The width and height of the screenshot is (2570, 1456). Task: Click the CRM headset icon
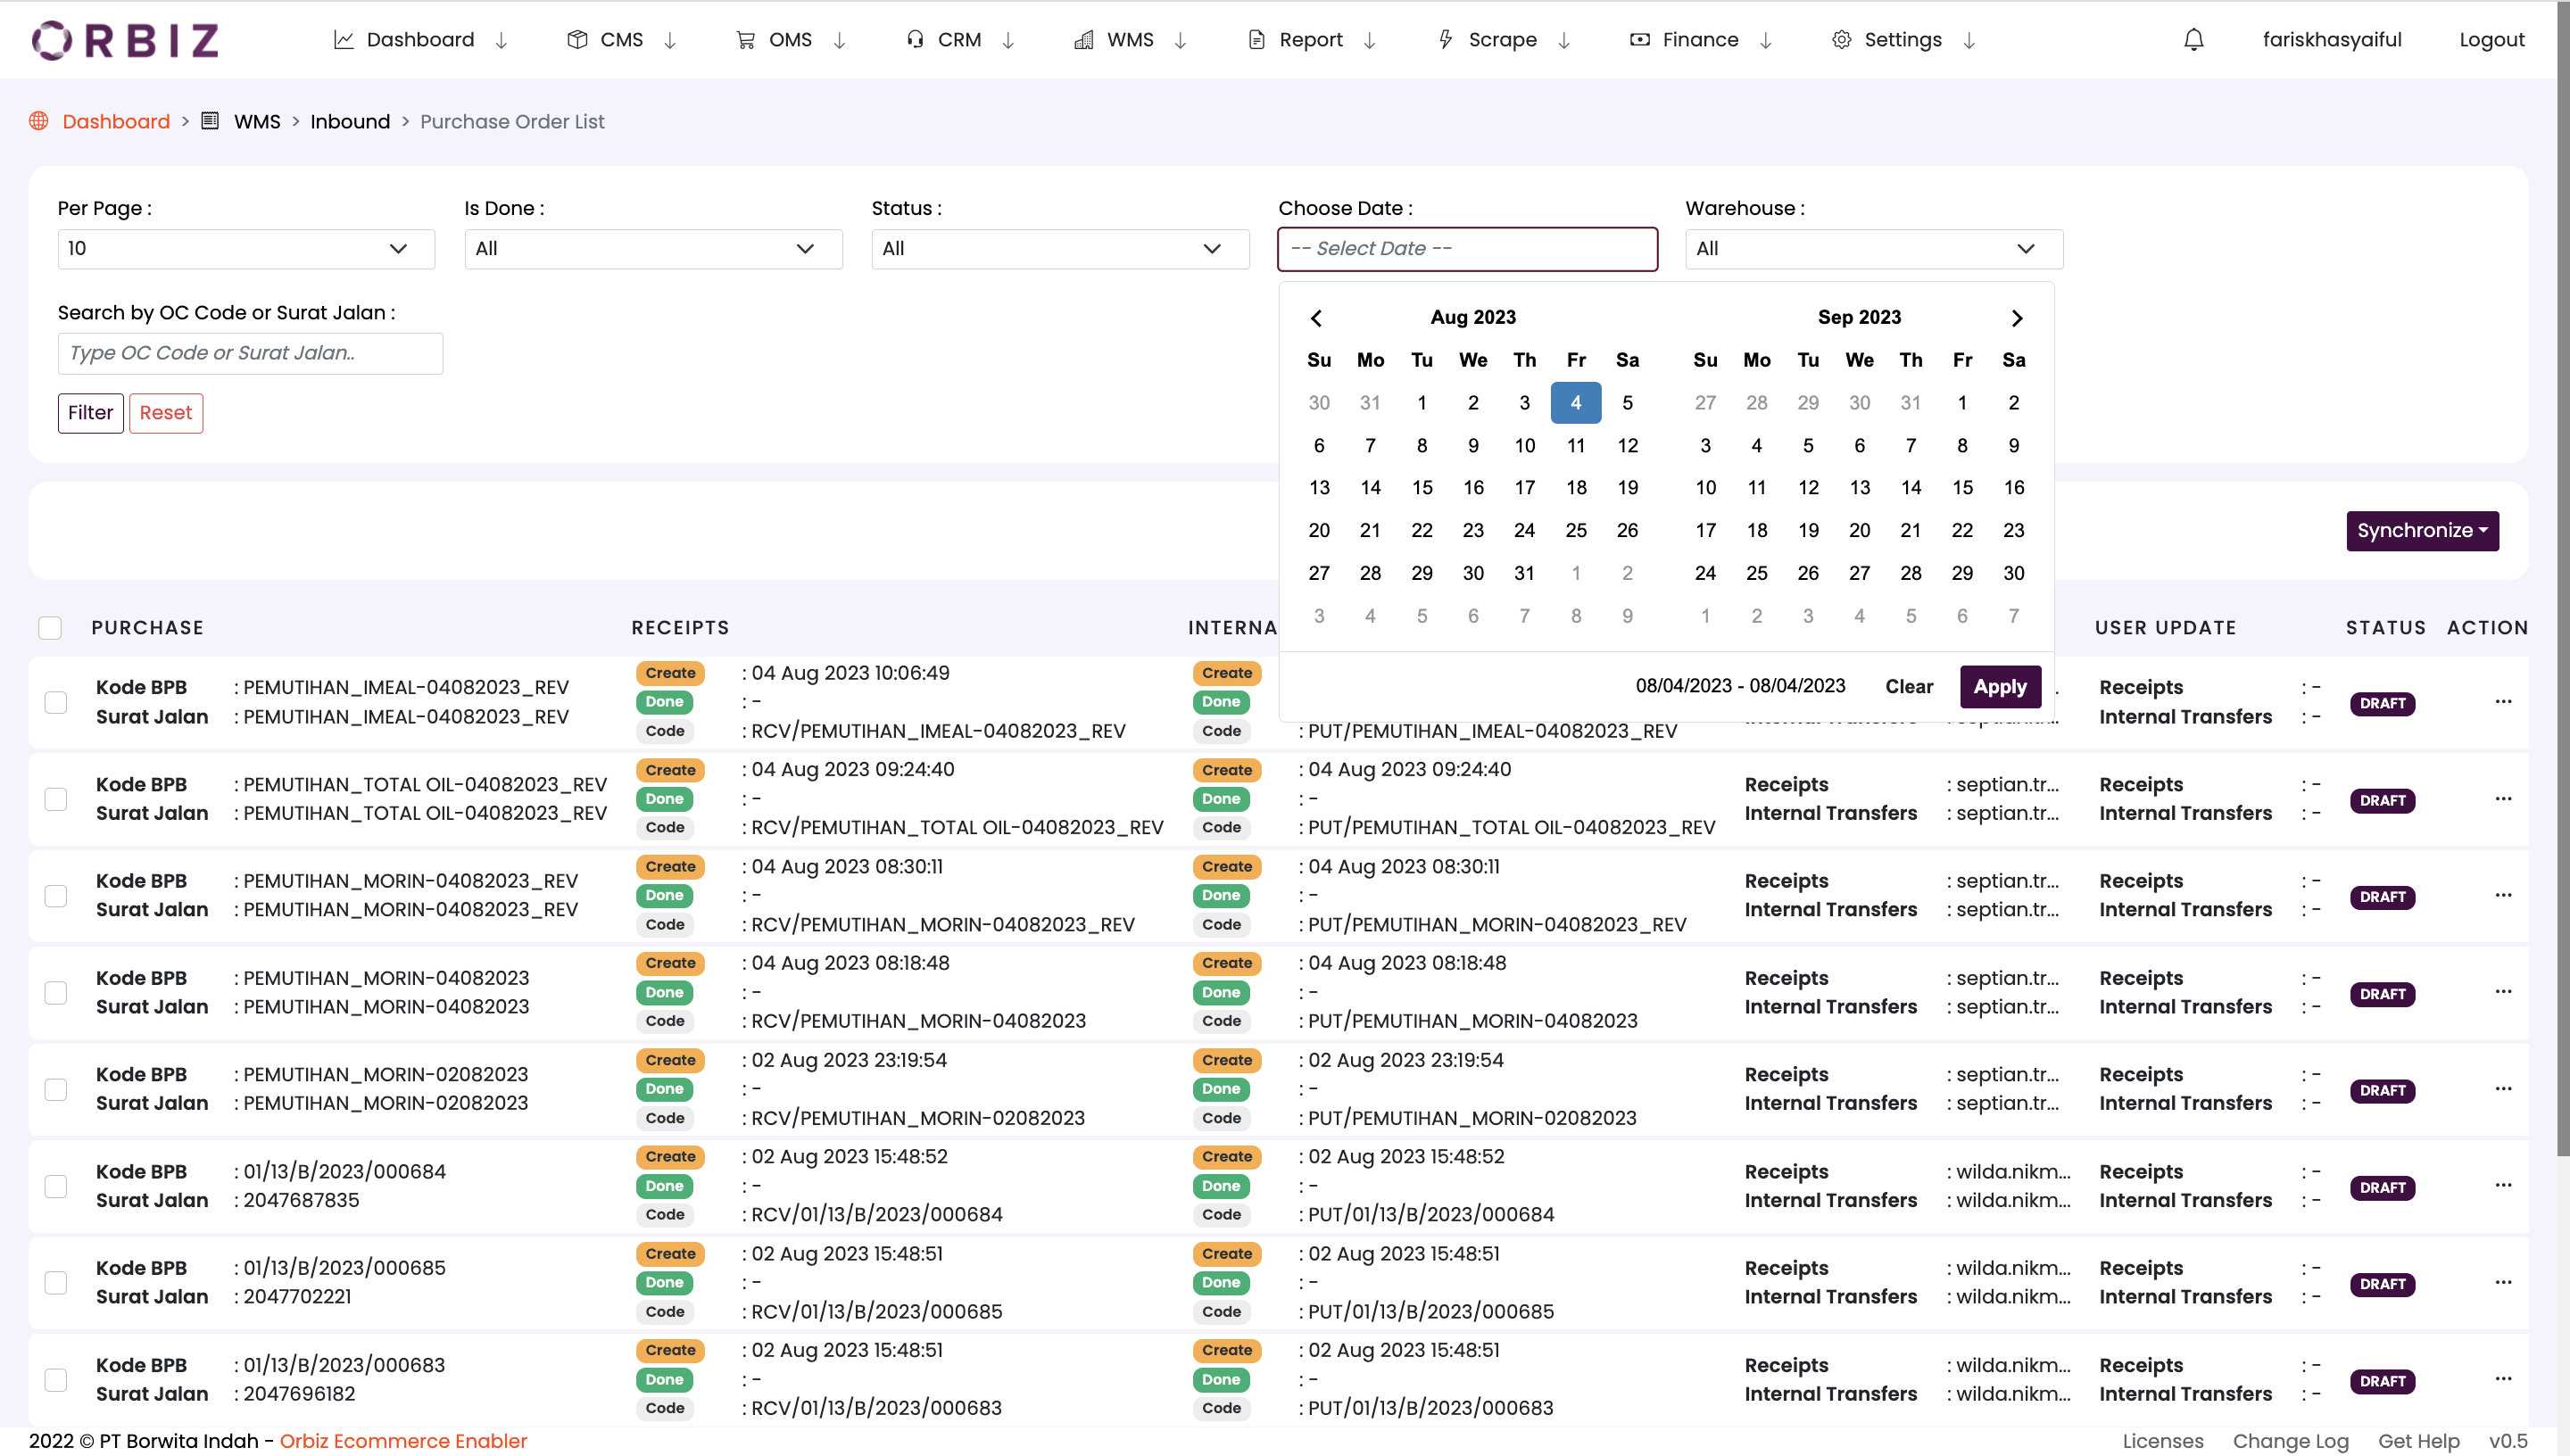pos(915,40)
